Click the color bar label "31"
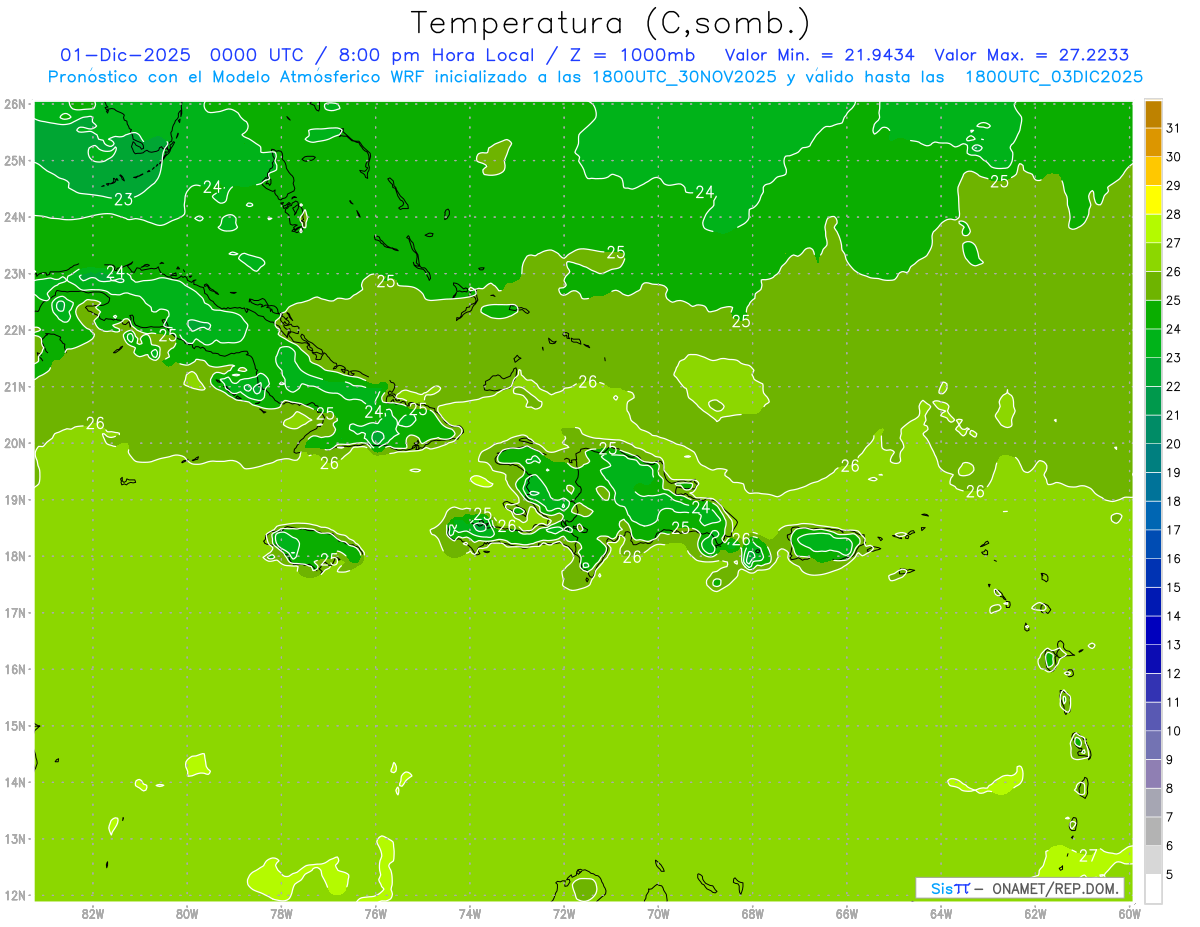 (1173, 128)
